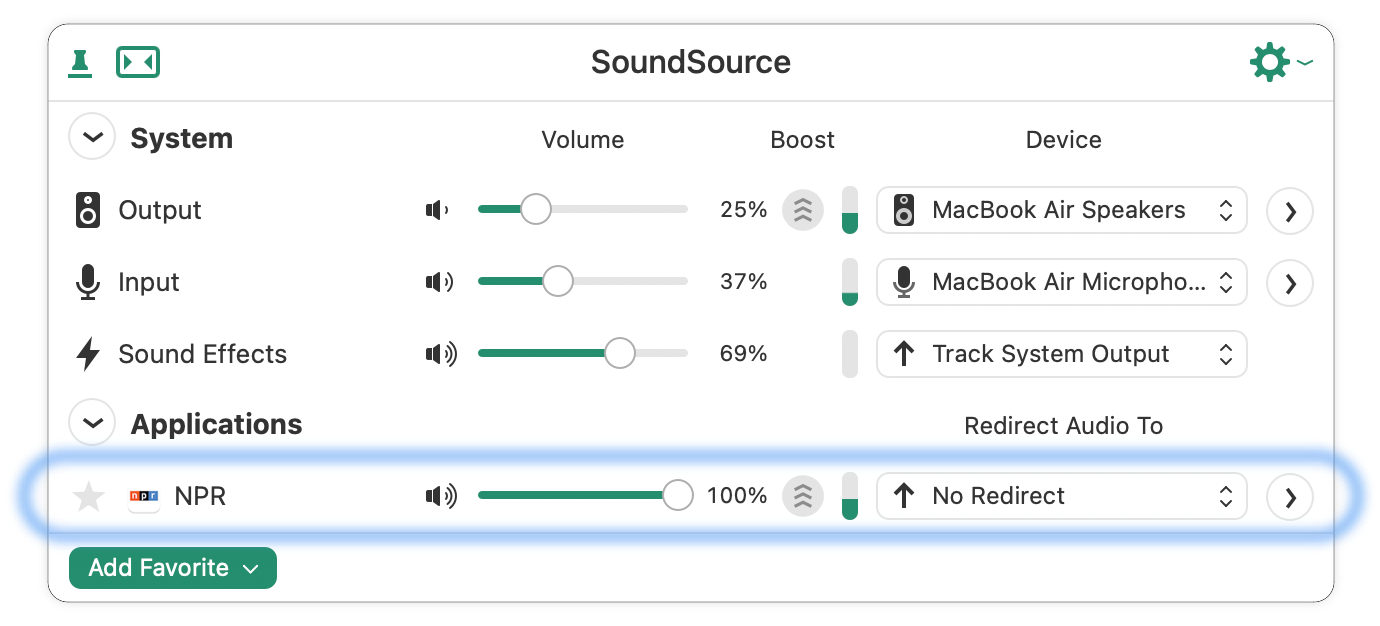Mute the Sound Effects speaker icon

441,354
